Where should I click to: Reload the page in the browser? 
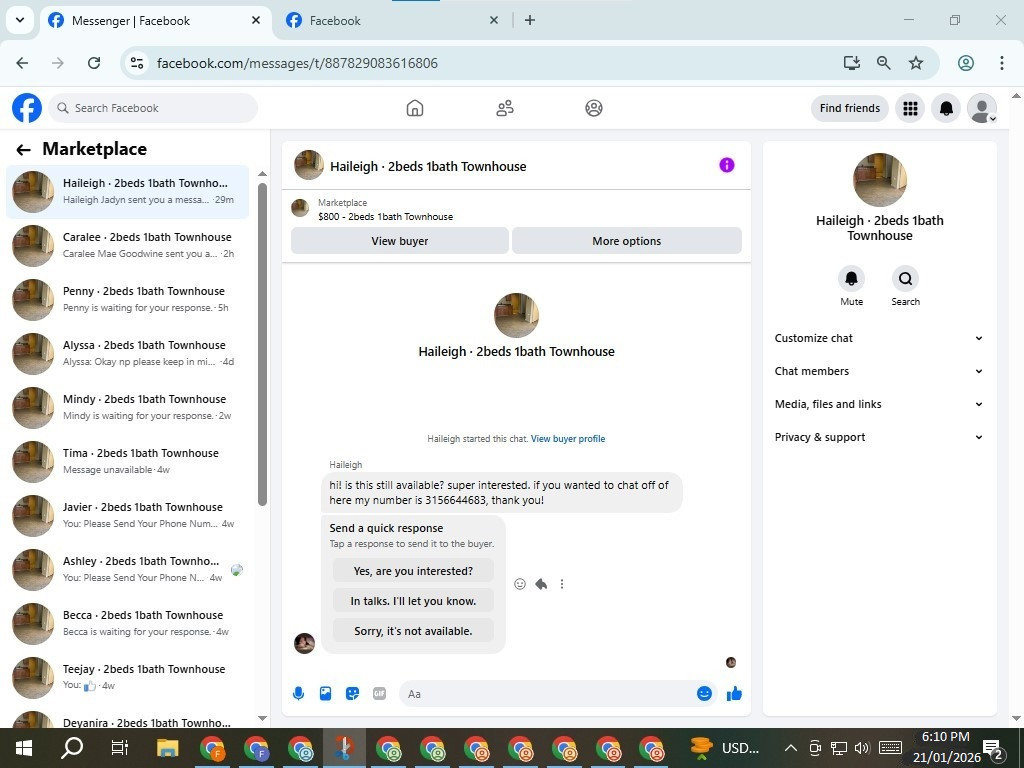[94, 63]
